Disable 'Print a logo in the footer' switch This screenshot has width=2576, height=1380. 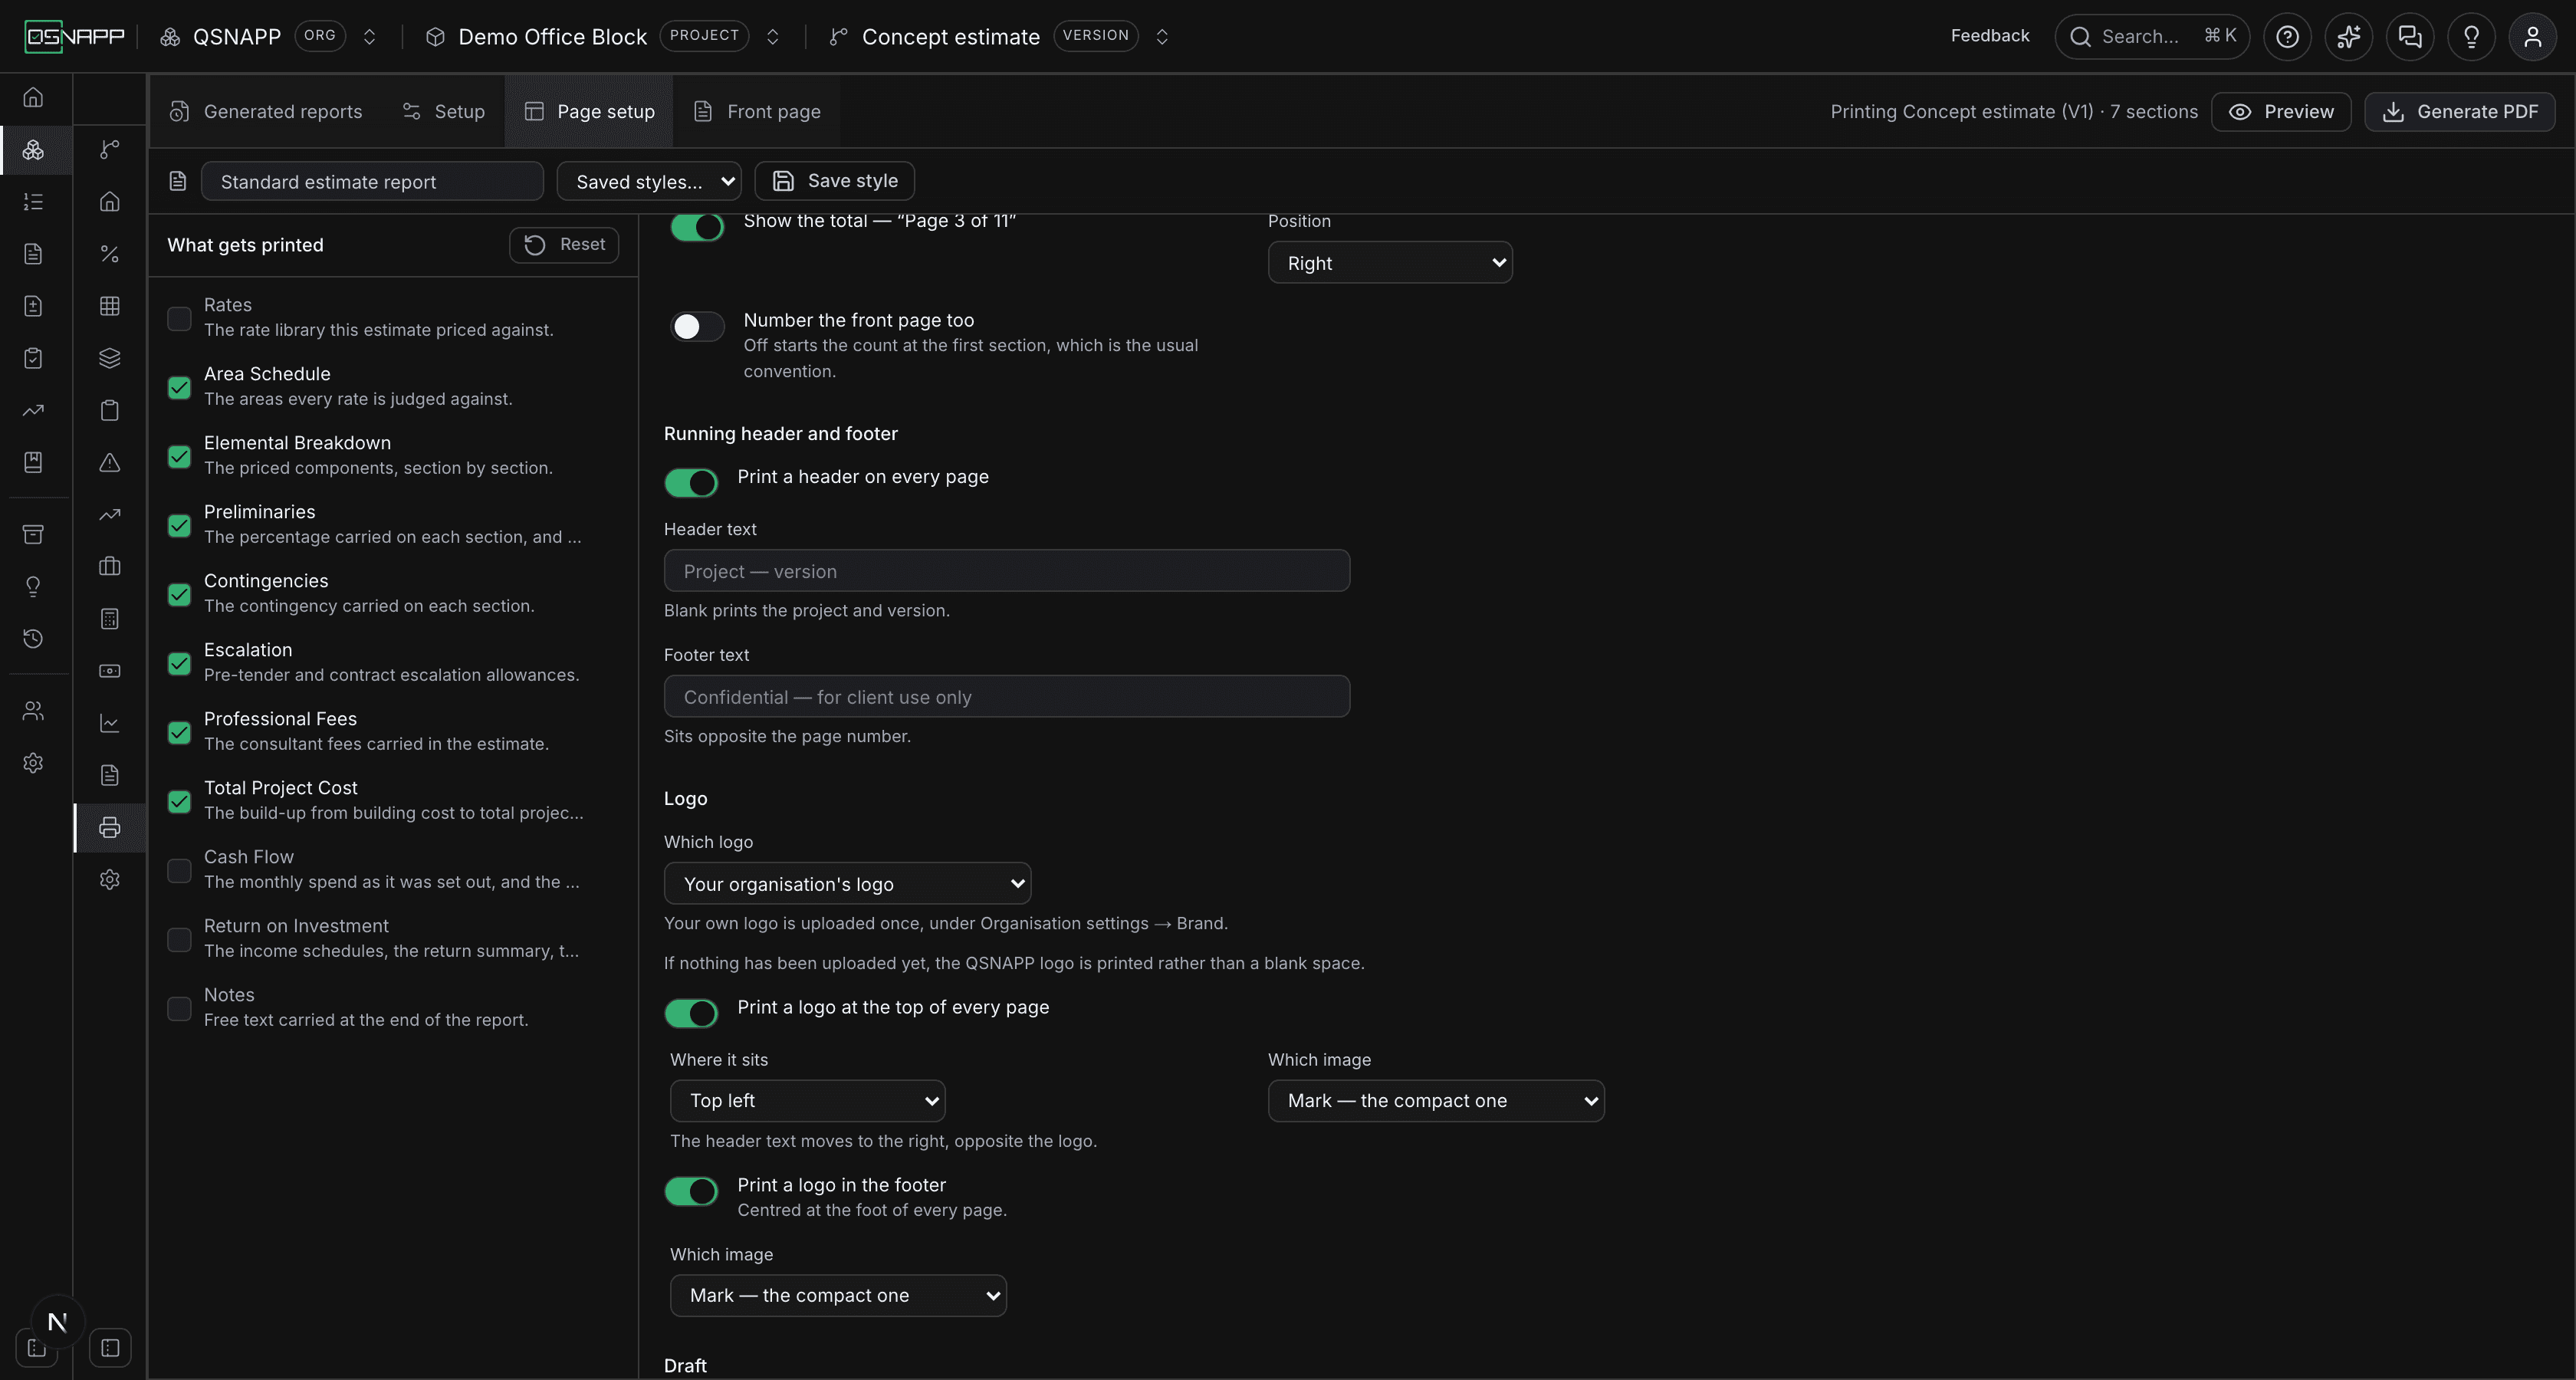point(691,1191)
